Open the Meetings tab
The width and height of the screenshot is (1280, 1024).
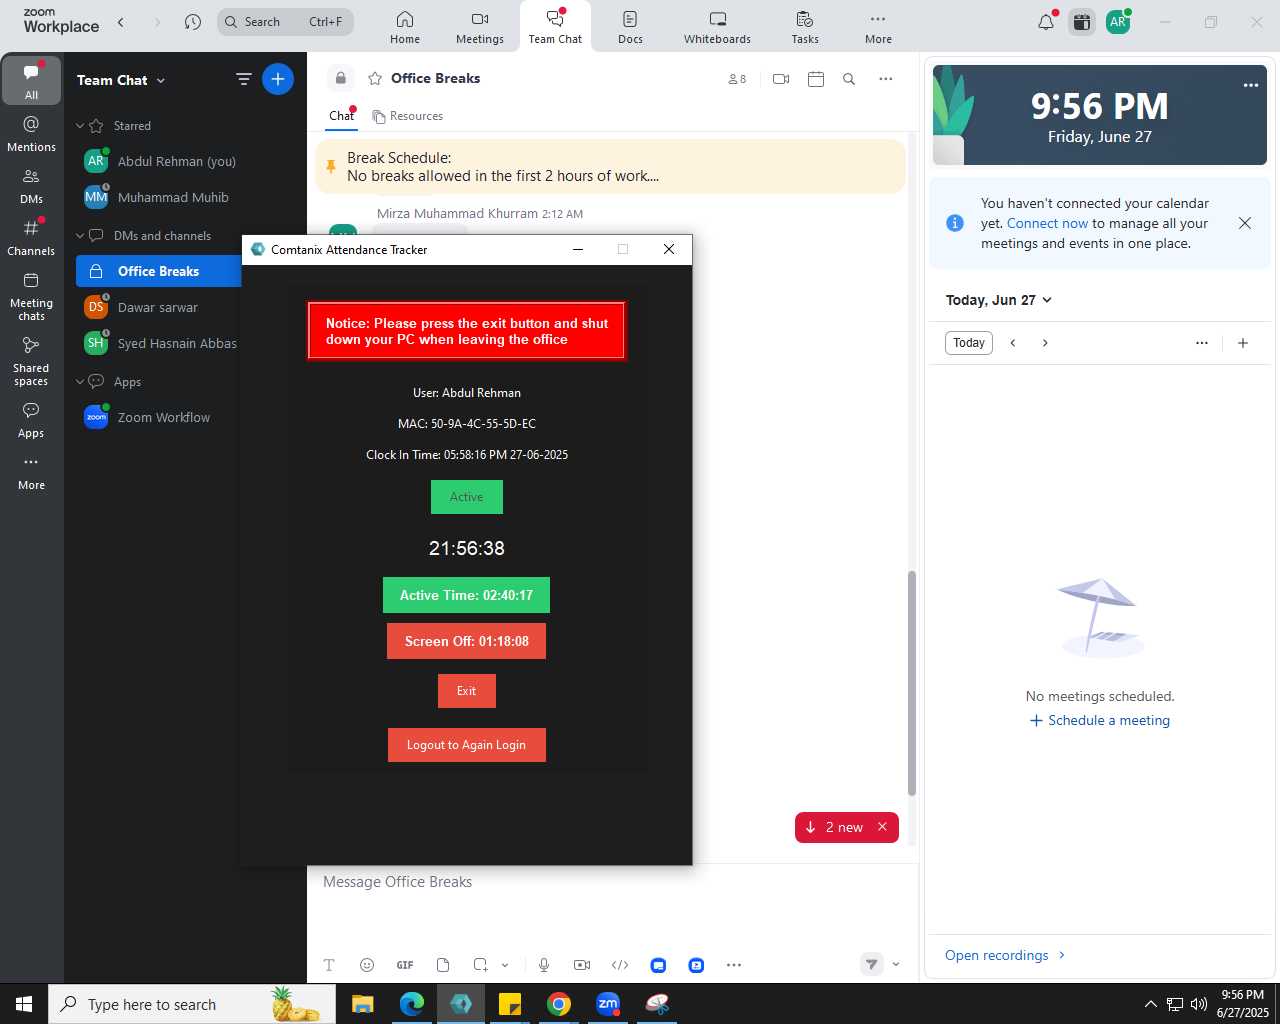(x=480, y=27)
